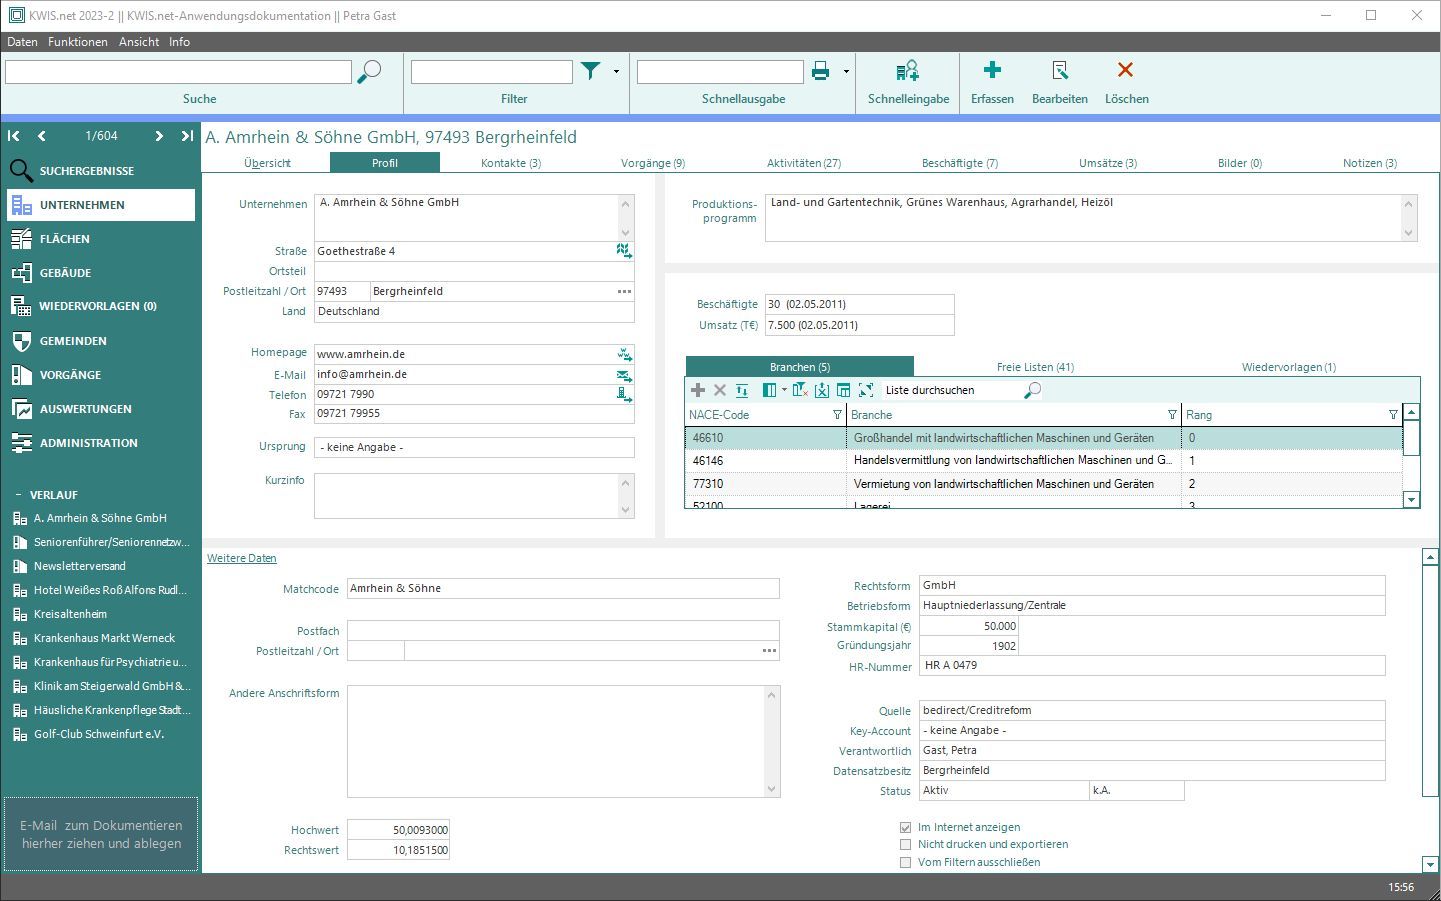Open Postfach Postleitzahl/Ort lookup dots
Screen dimensions: 1441x901
point(769,651)
